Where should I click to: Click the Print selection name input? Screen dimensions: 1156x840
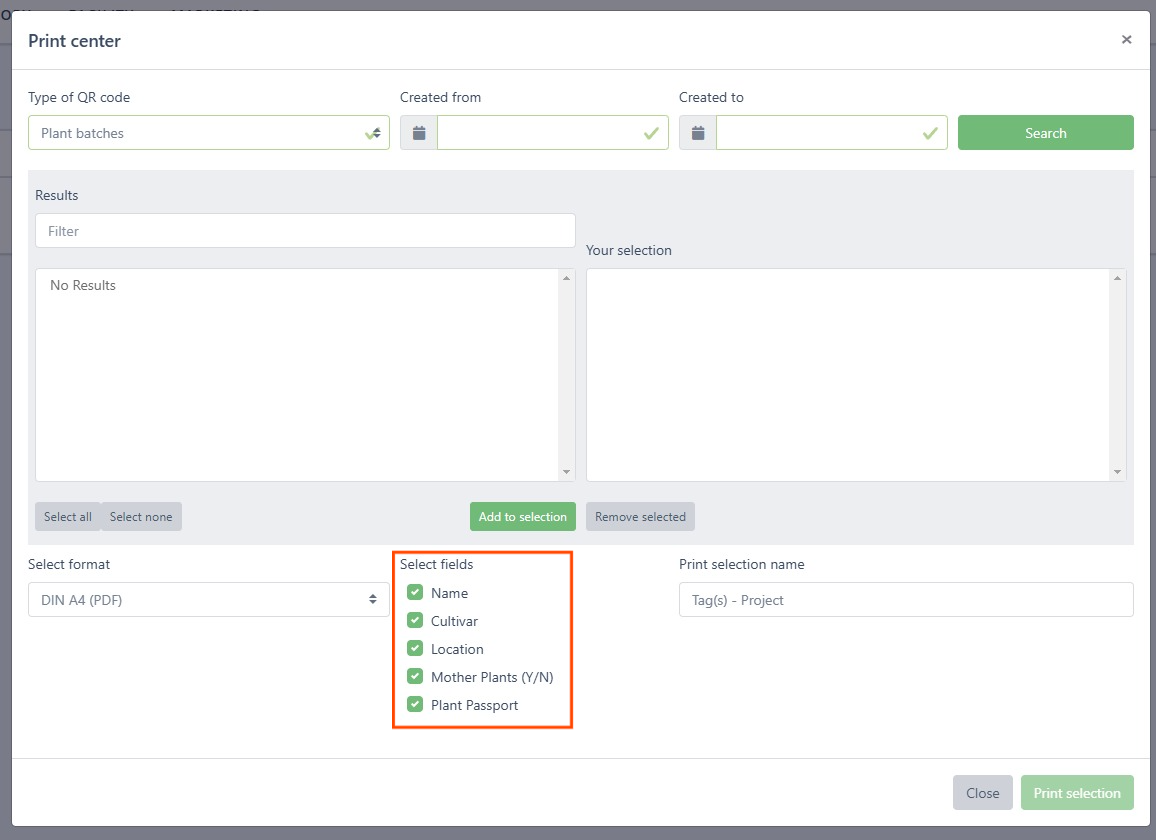pos(905,600)
